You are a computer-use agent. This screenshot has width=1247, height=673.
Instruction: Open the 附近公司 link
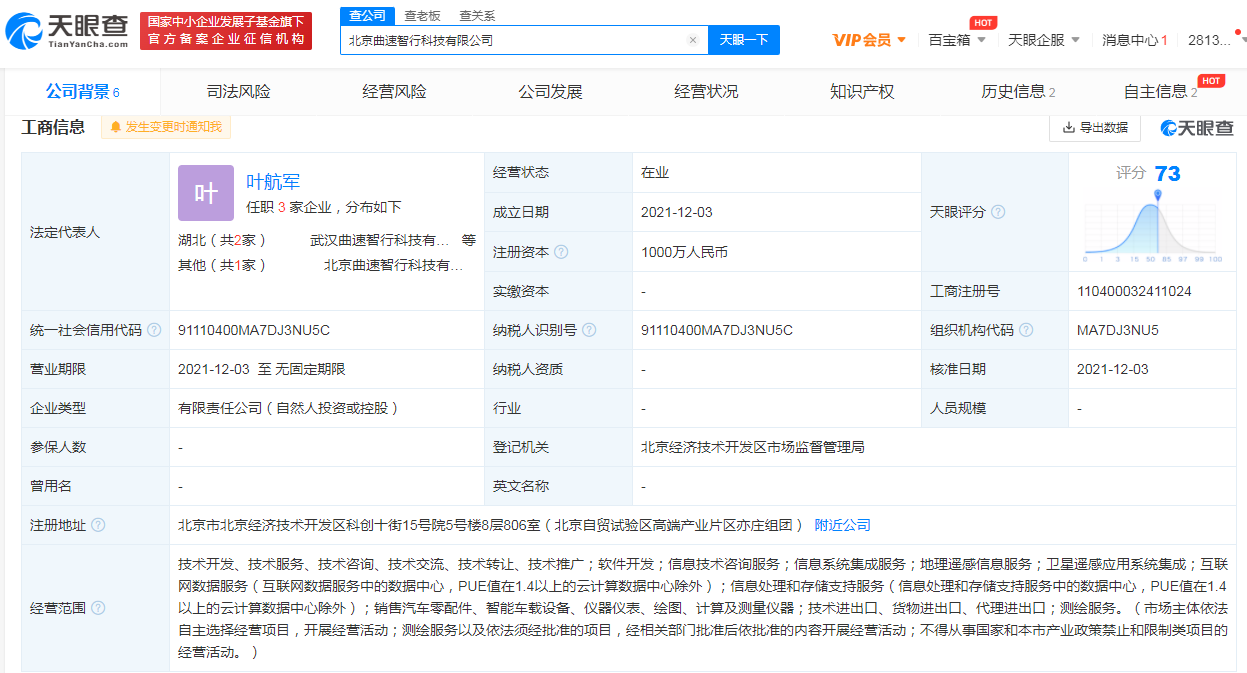click(x=842, y=525)
